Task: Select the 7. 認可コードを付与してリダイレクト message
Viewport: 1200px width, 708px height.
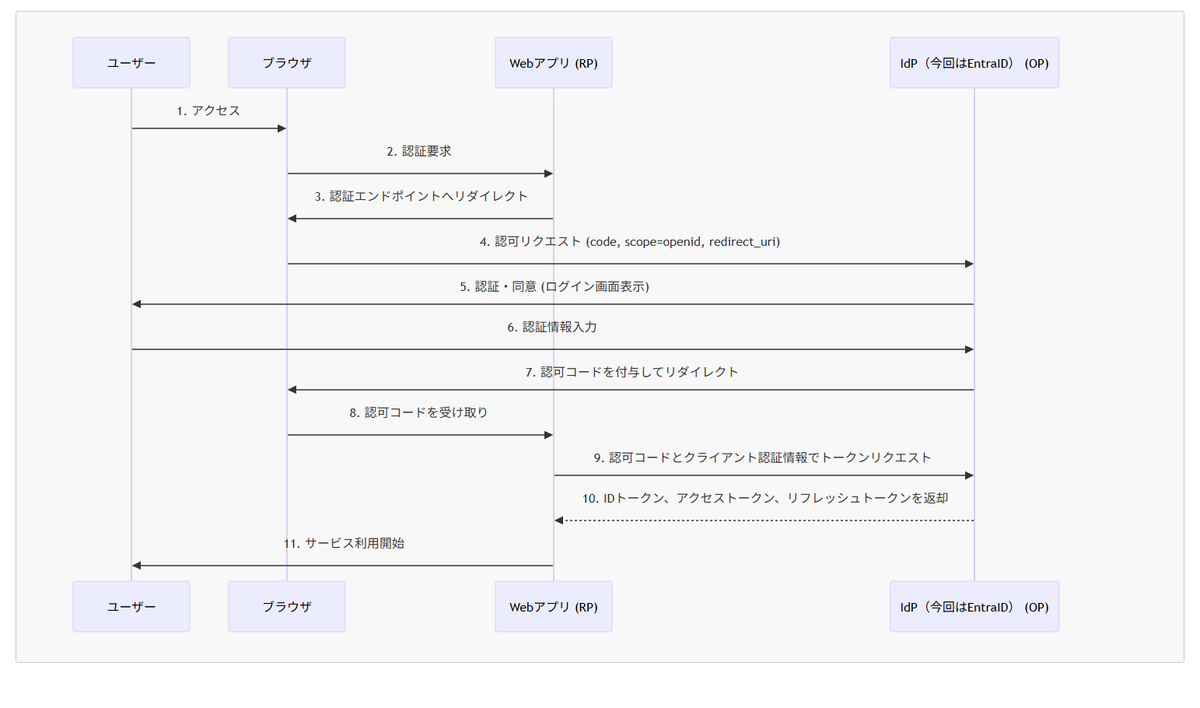Action: 630,371
